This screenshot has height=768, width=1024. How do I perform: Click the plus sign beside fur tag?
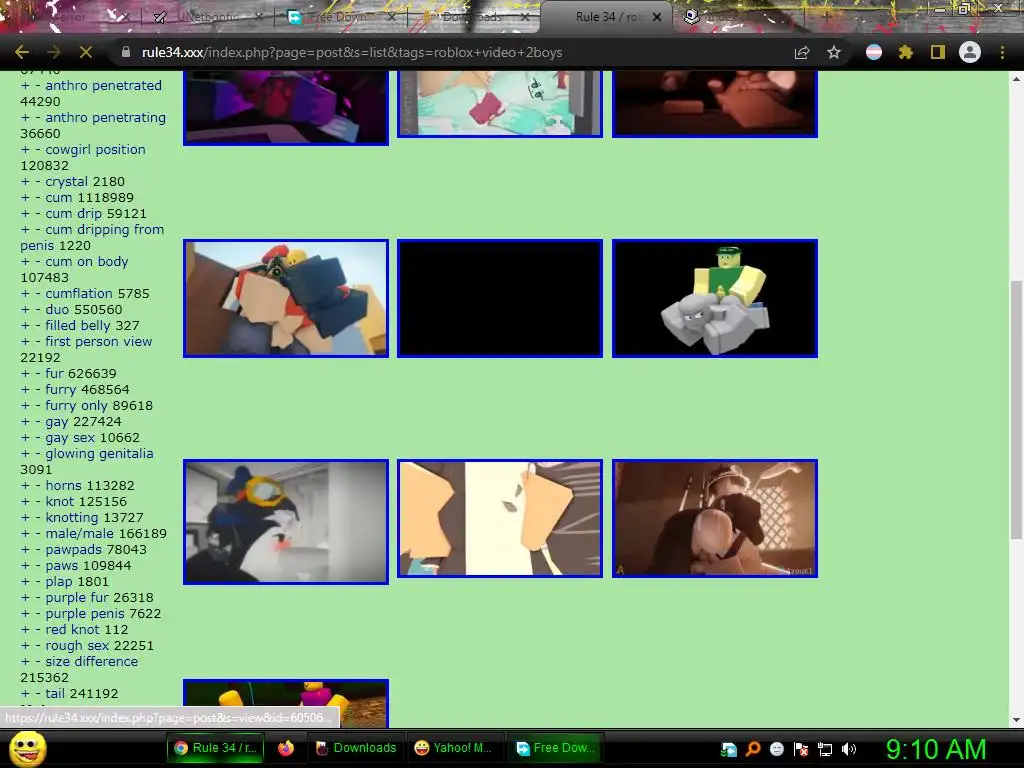(25, 374)
